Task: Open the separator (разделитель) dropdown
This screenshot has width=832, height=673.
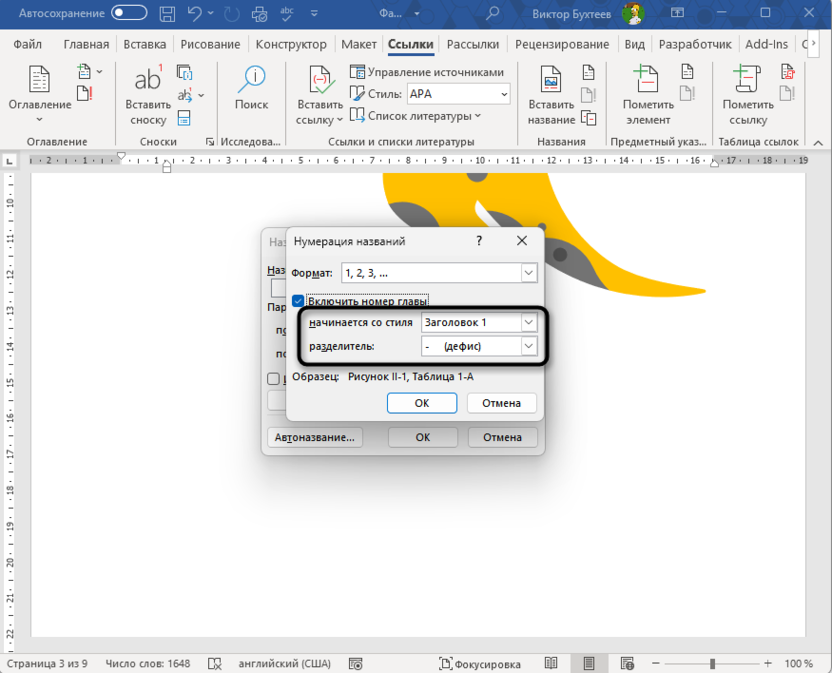Action: click(529, 346)
